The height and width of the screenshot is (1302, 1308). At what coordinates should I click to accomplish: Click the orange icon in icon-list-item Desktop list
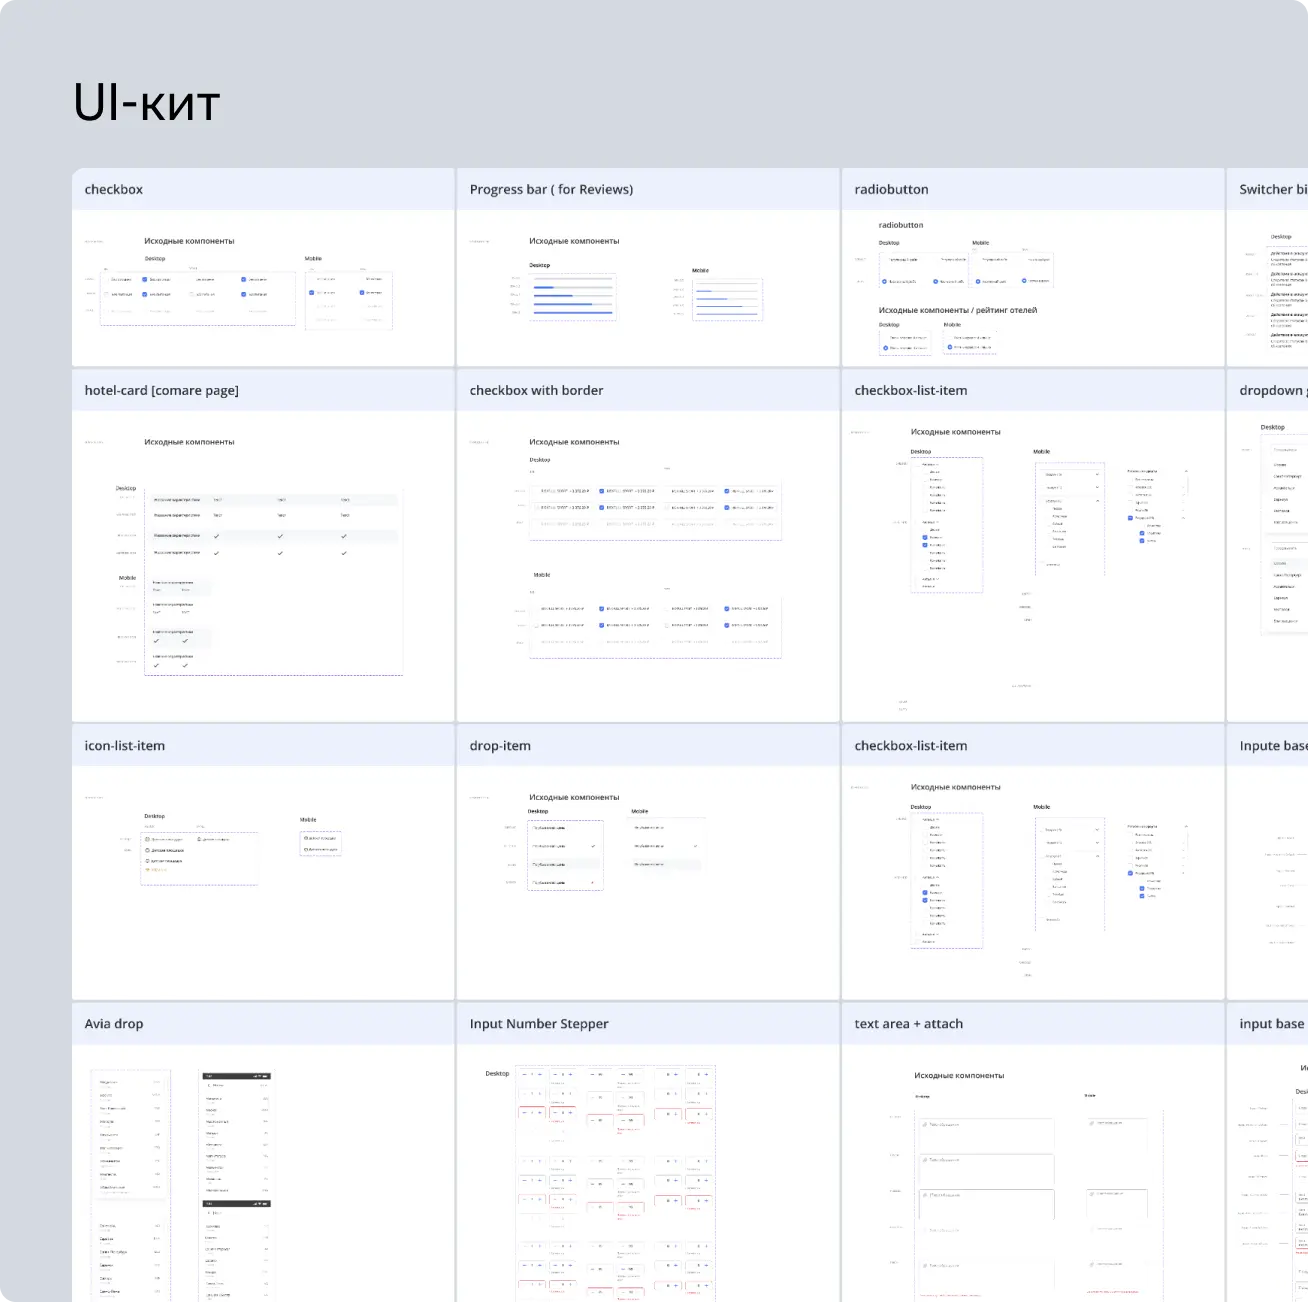[x=148, y=870]
